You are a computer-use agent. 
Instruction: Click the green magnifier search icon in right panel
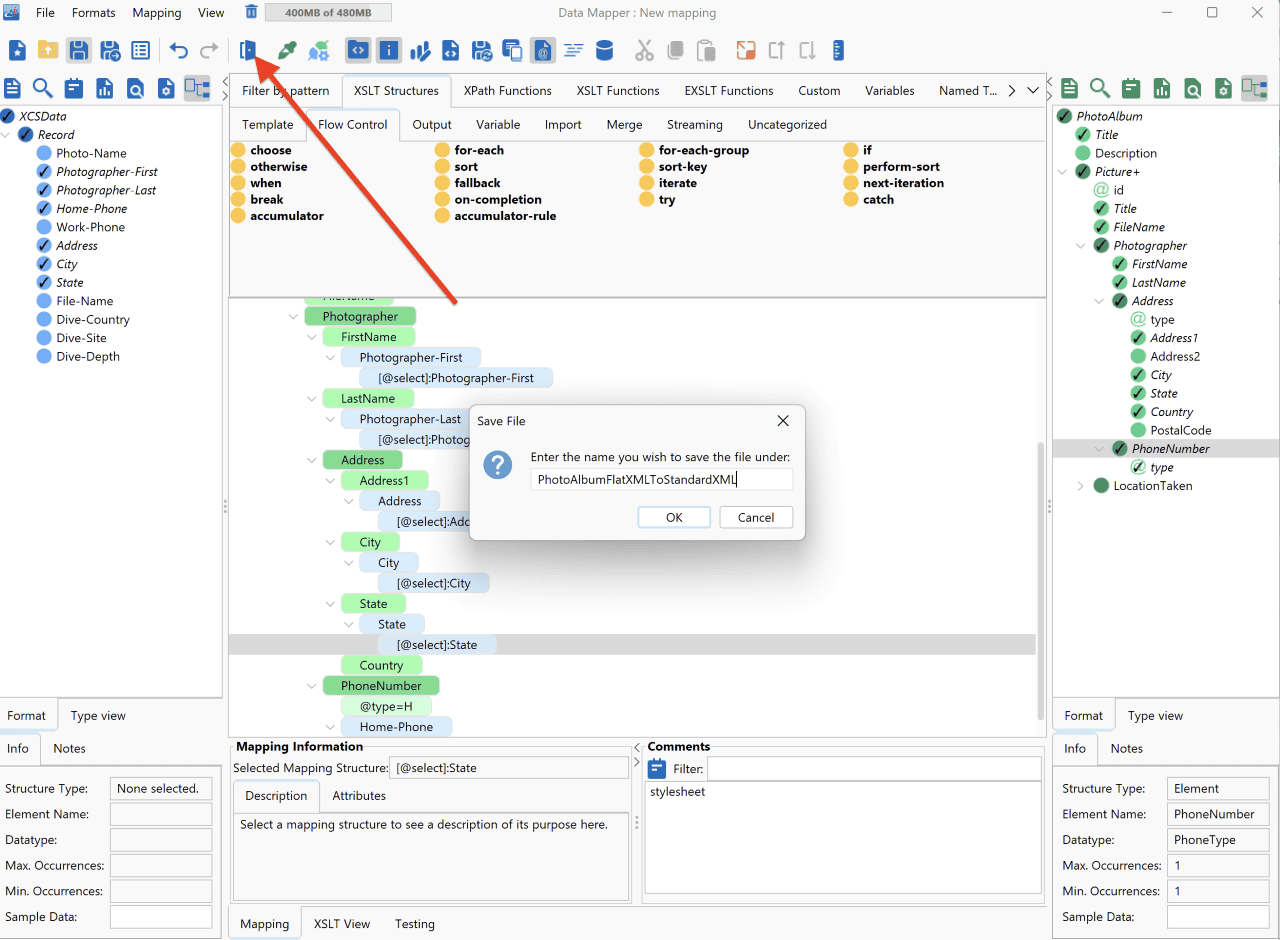pos(1100,88)
